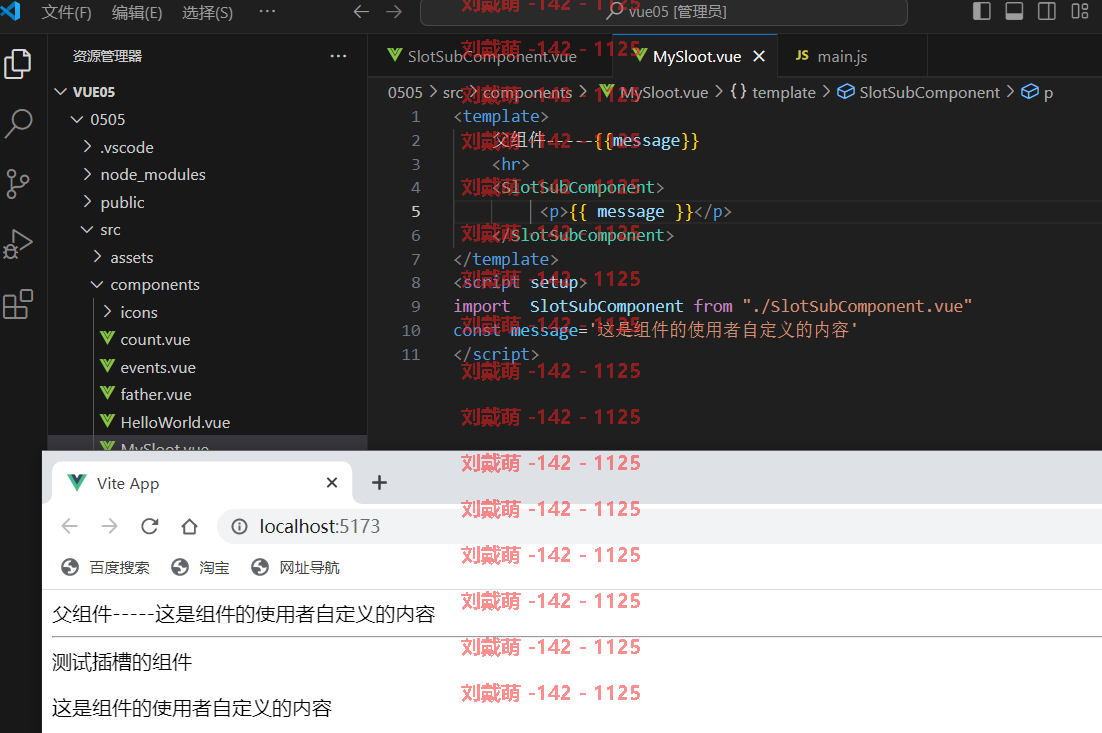Open father.vue in the explorer

(209, 394)
